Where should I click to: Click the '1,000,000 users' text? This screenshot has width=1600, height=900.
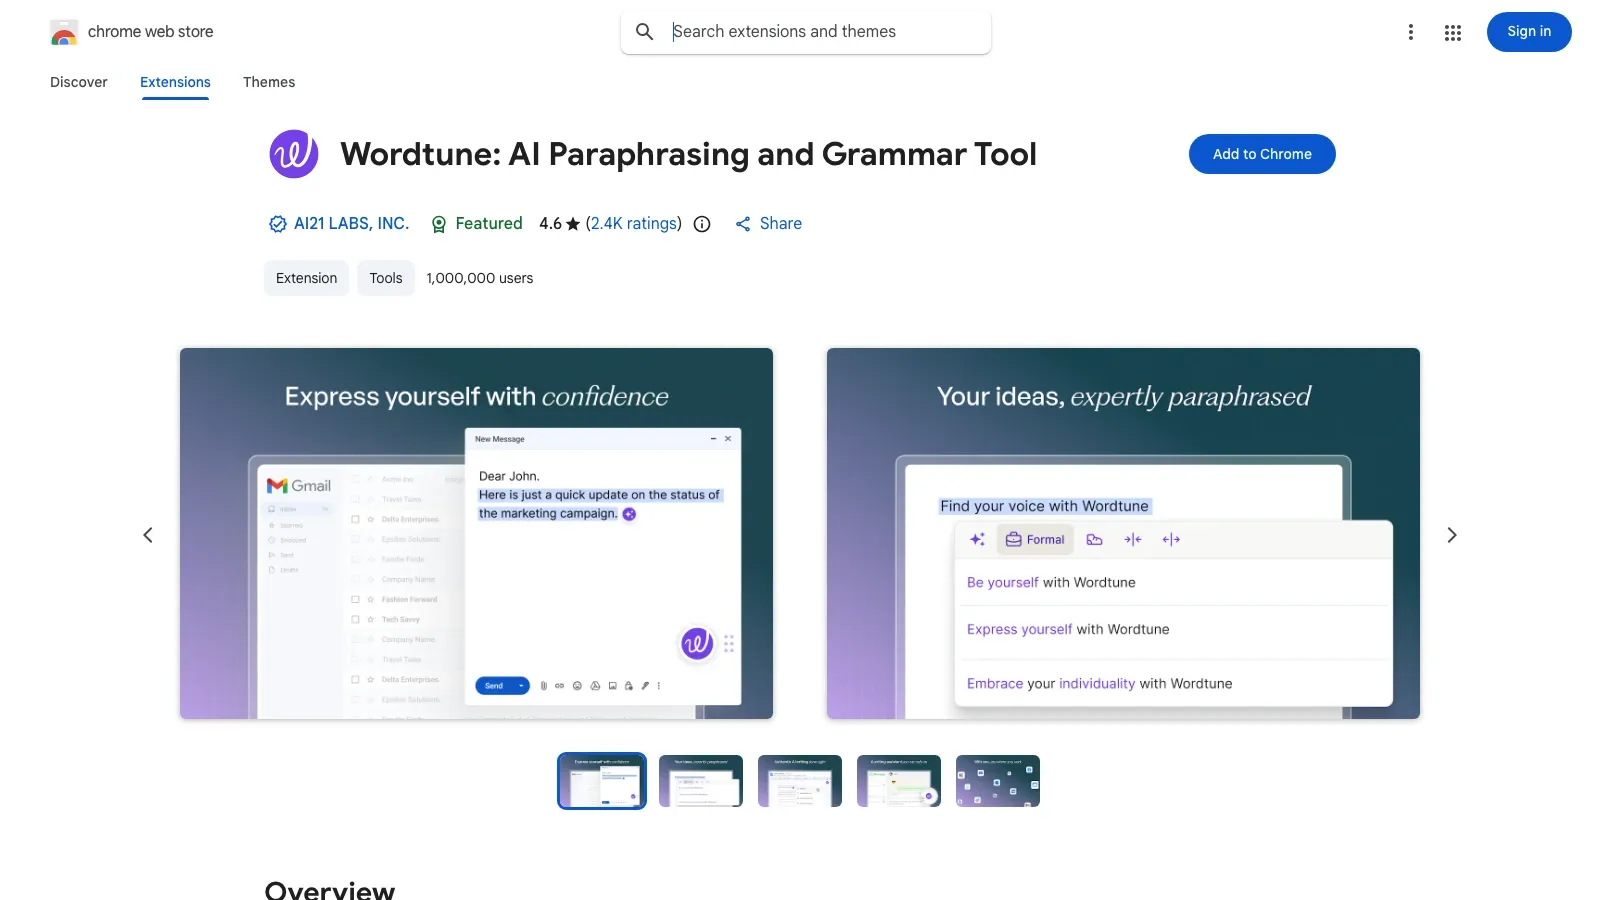(x=480, y=278)
